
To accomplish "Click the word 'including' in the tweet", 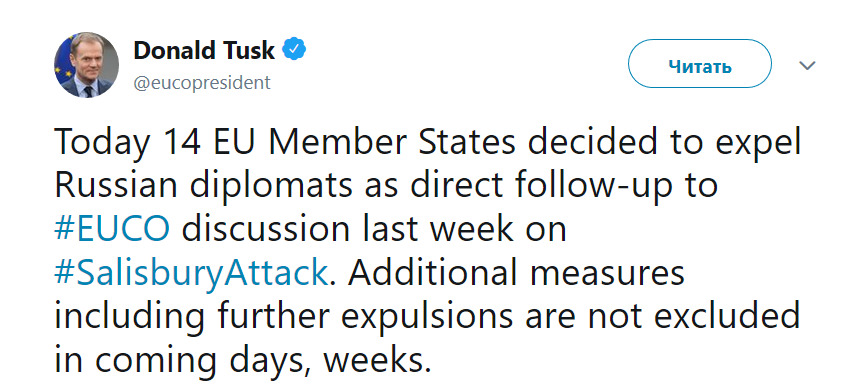I will pyautogui.click(x=130, y=318).
